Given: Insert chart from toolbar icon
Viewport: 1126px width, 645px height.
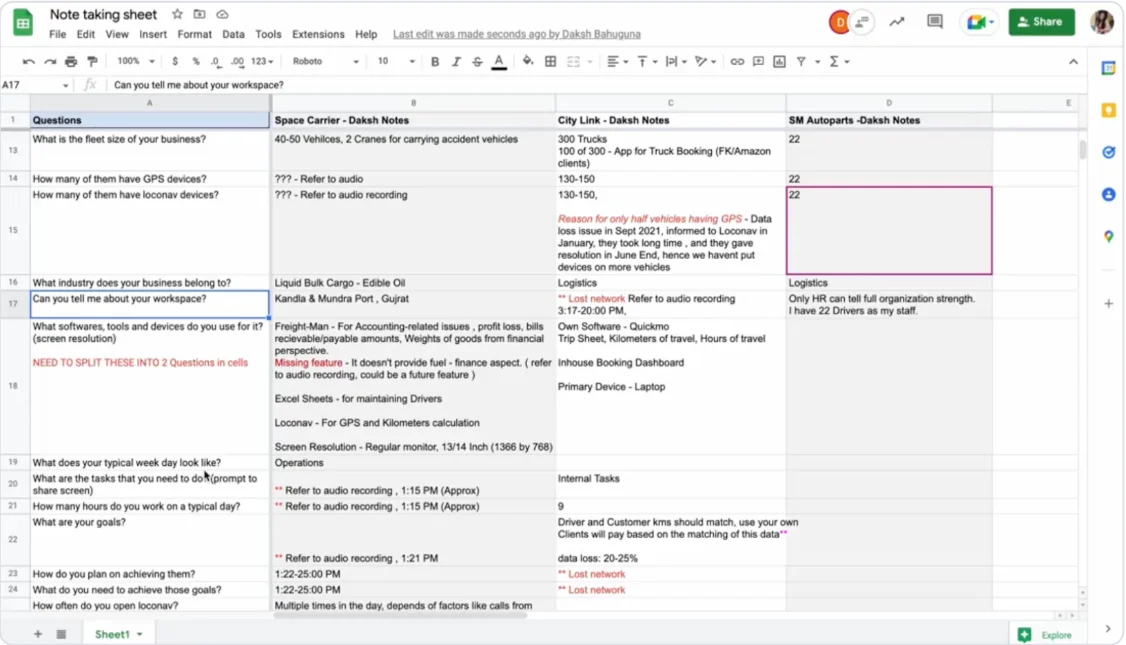Looking at the screenshot, I should point(779,62).
